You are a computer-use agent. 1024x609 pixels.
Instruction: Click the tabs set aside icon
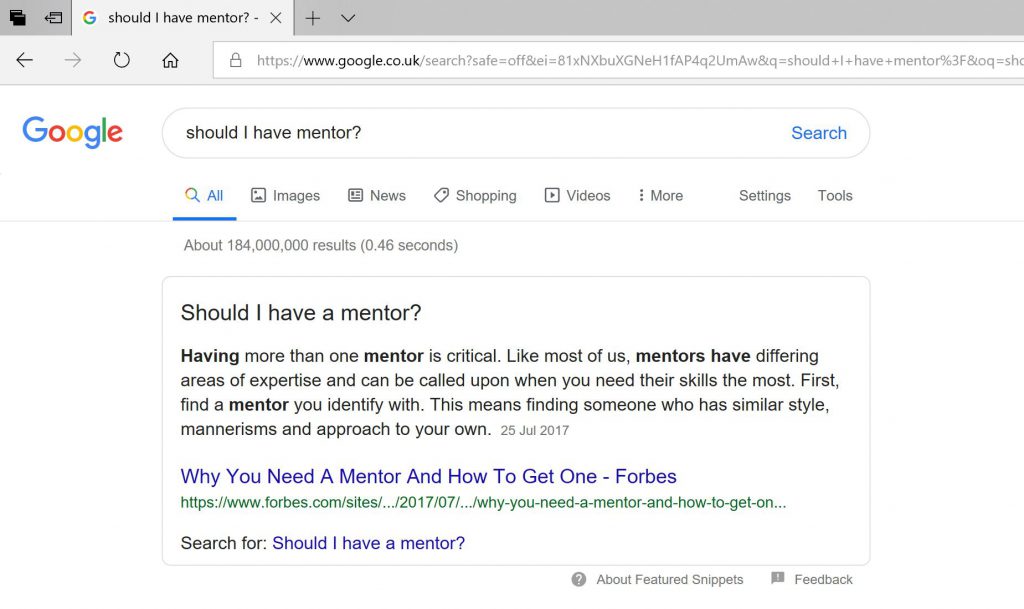[x=18, y=18]
